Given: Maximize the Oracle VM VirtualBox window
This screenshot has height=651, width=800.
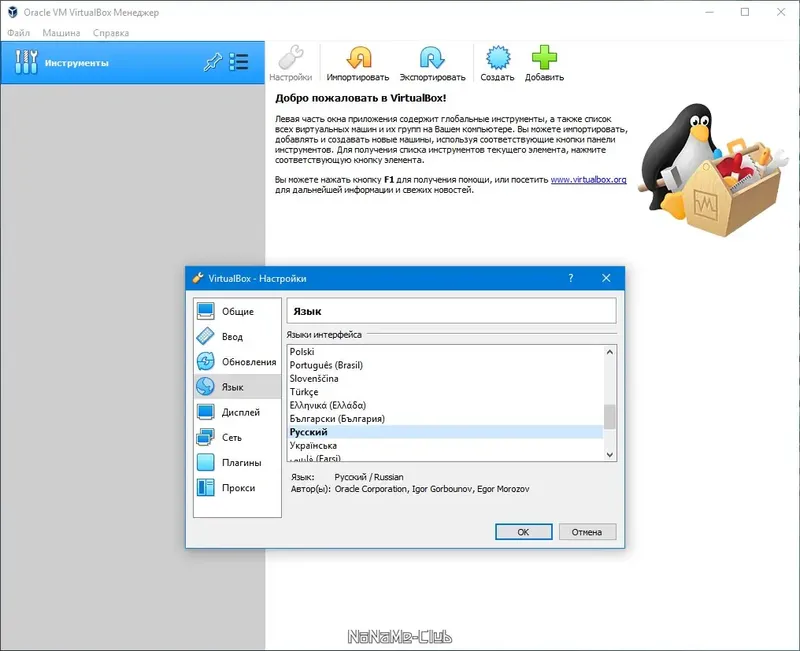Looking at the screenshot, I should click(745, 12).
